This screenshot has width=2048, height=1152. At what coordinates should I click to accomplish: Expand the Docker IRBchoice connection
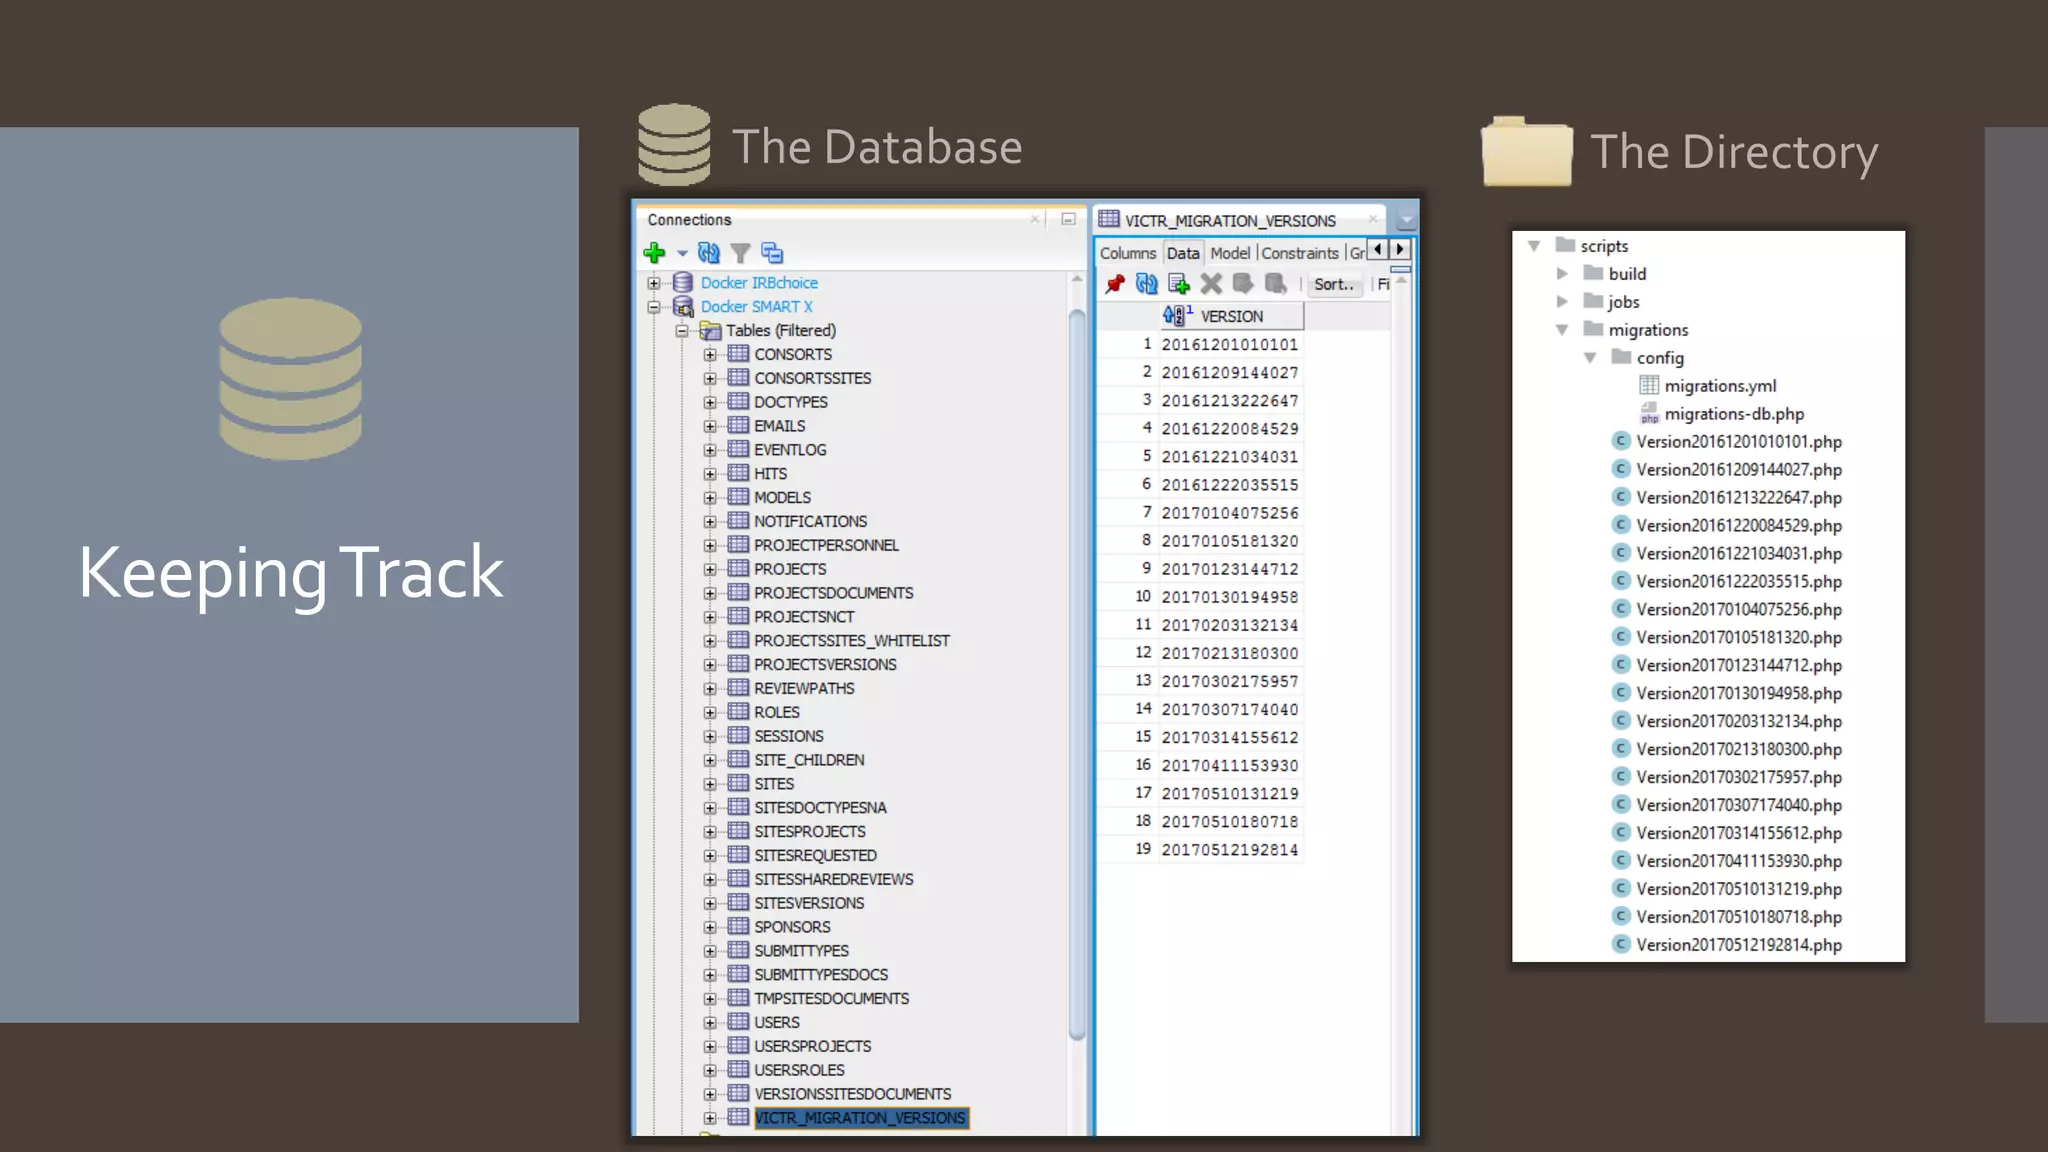[x=654, y=283]
